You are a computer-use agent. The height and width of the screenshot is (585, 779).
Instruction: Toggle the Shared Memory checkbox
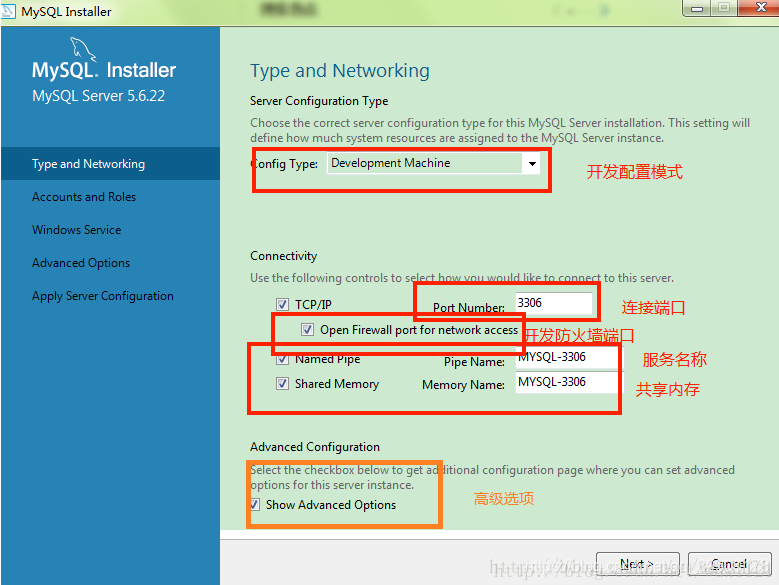(x=282, y=383)
